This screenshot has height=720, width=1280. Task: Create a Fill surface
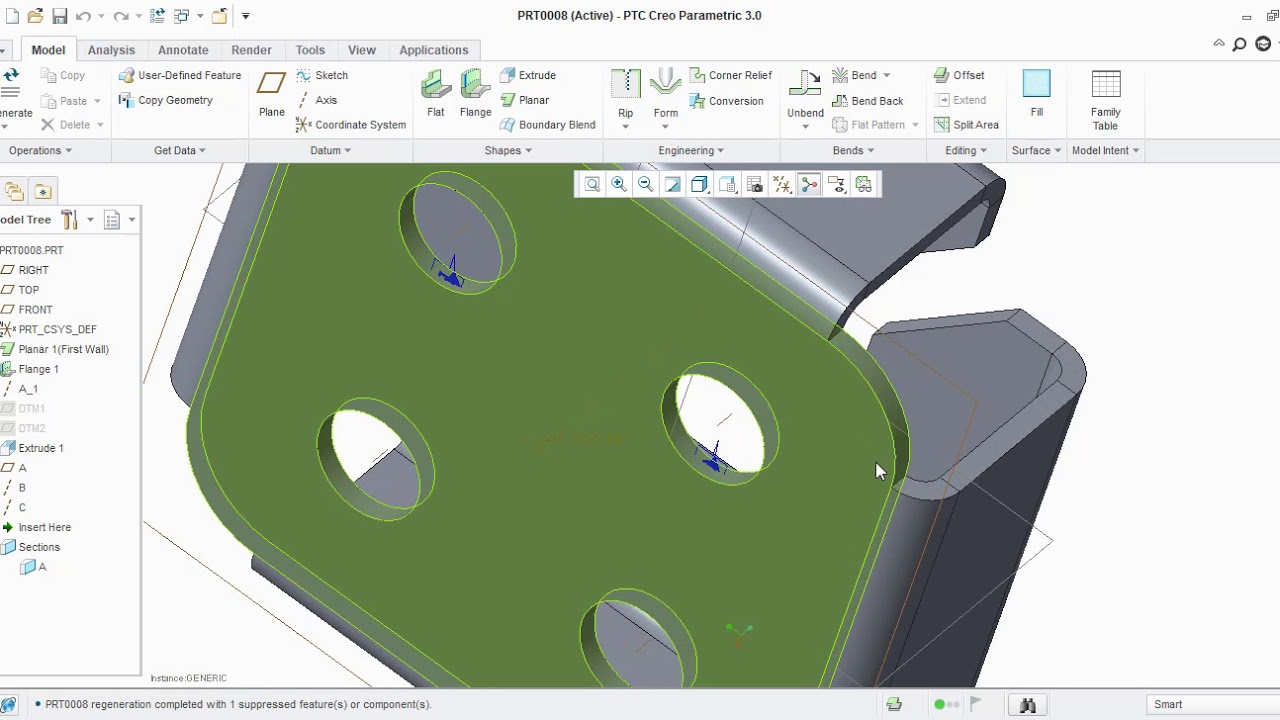pyautogui.click(x=1037, y=95)
